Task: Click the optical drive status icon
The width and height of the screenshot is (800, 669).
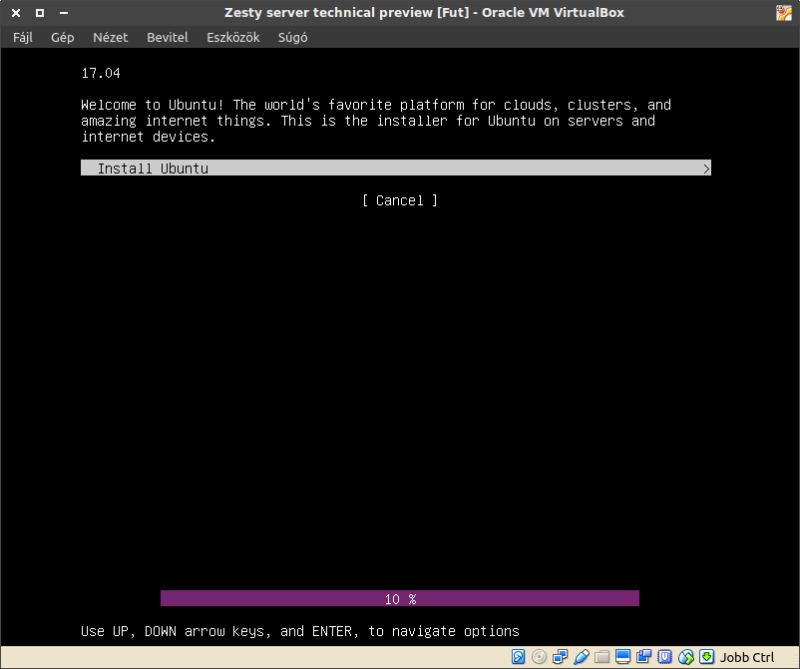Action: [x=539, y=657]
